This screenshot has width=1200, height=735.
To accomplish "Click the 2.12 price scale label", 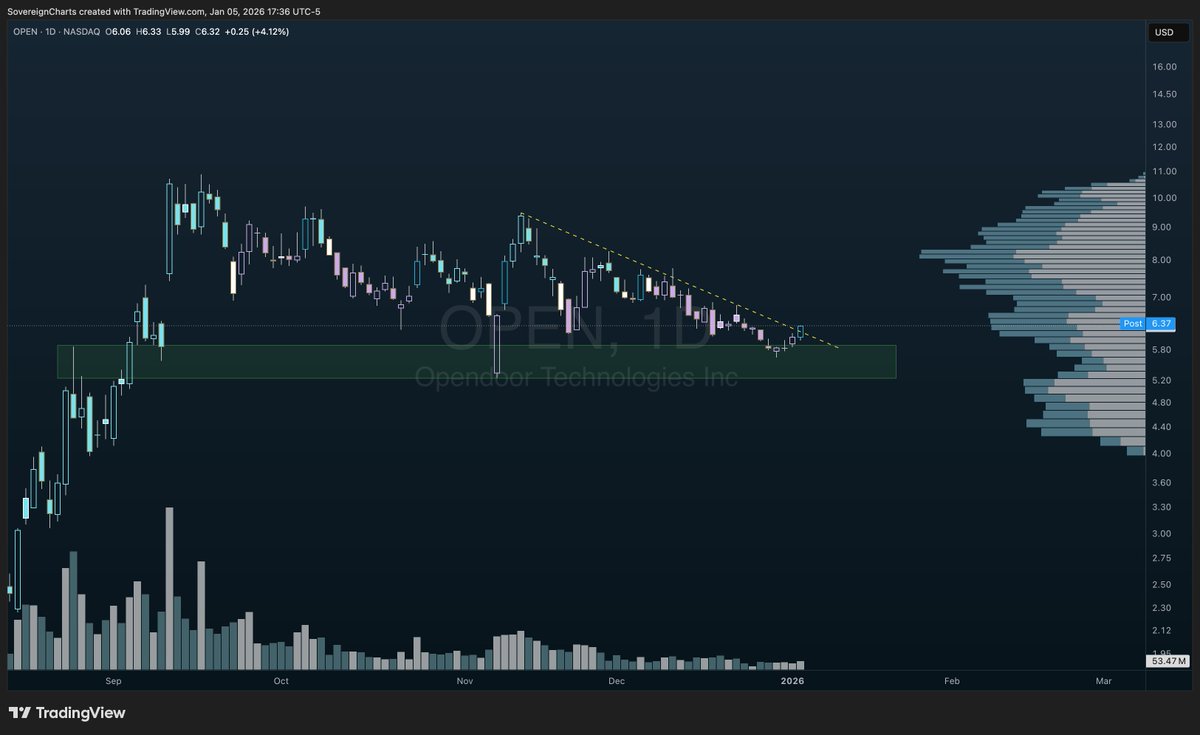I will (x=1163, y=630).
